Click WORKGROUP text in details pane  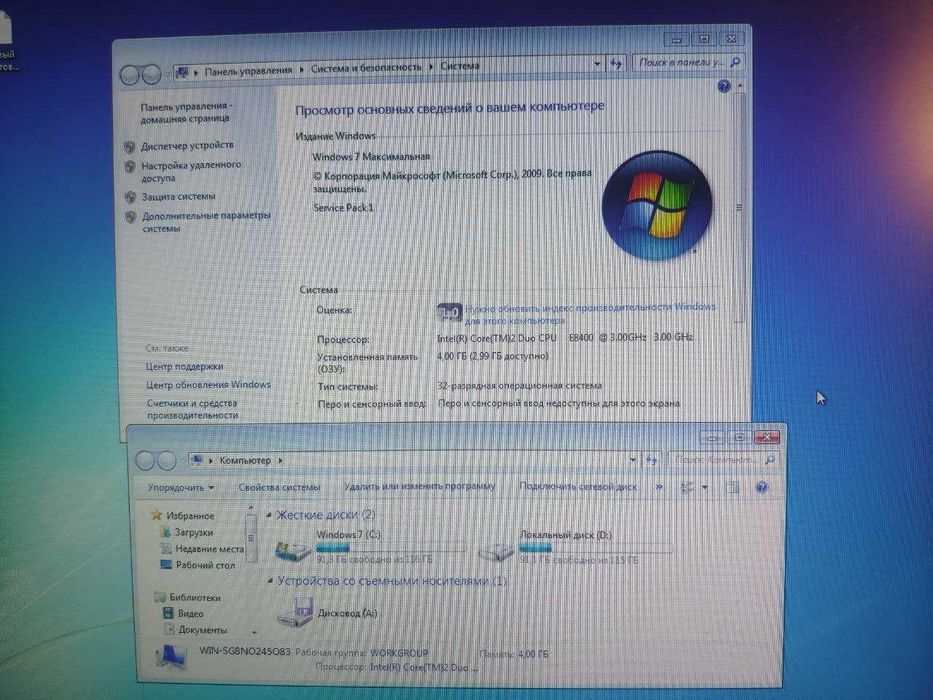[x=399, y=652]
